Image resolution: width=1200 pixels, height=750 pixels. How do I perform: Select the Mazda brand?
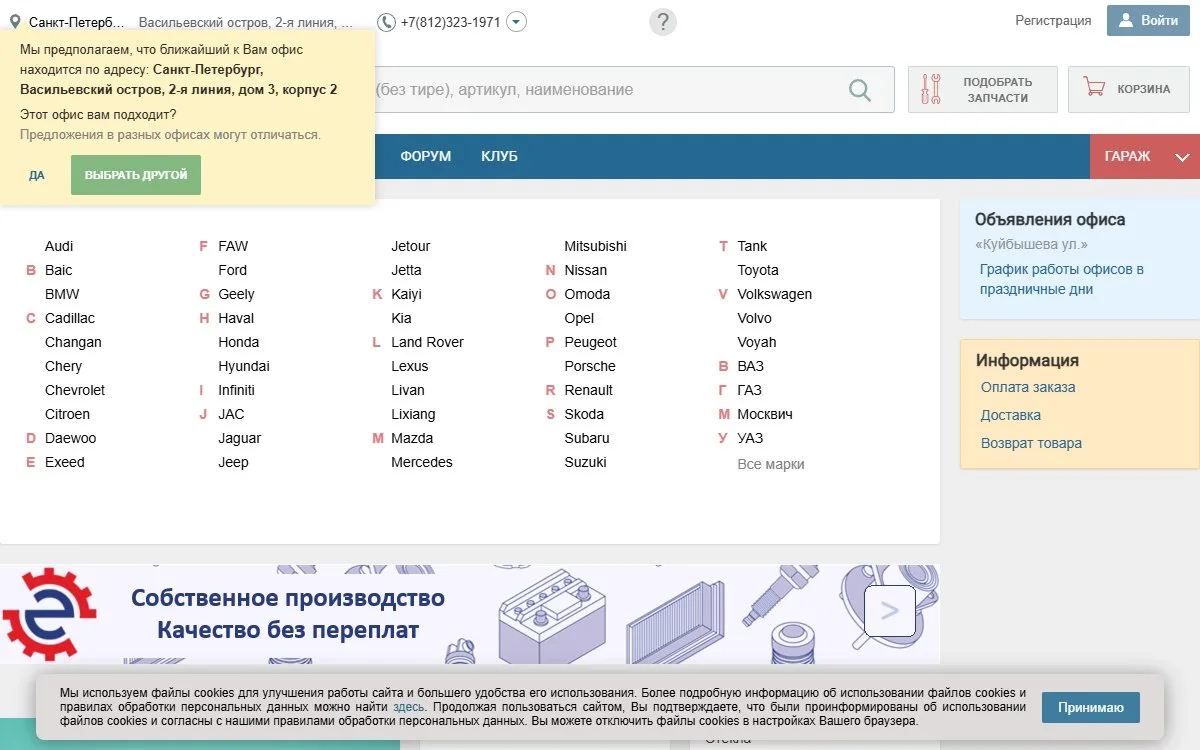[x=412, y=438]
